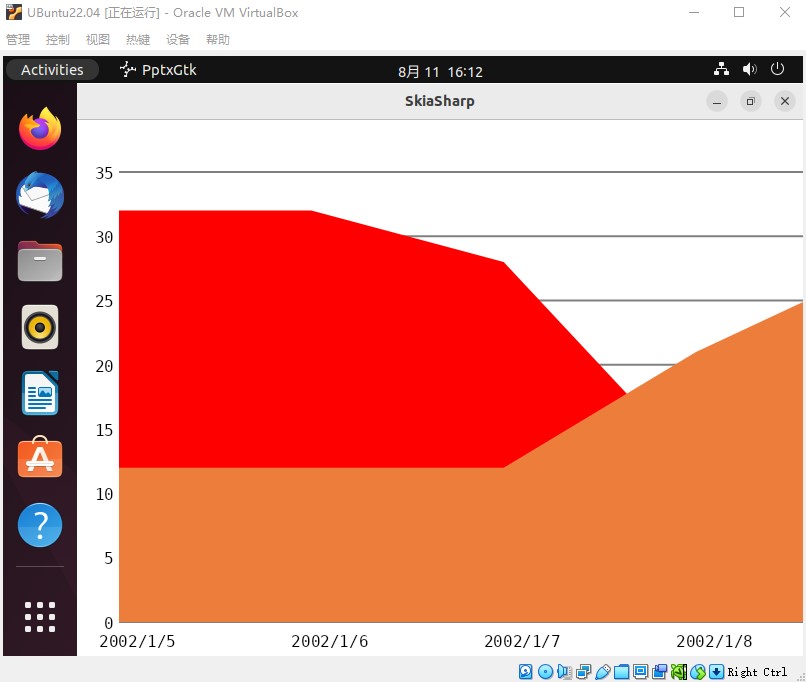Screen dimensions: 806x682
Task: Open the clock calendar at 8月 11 16:12
Action: (x=440, y=71)
